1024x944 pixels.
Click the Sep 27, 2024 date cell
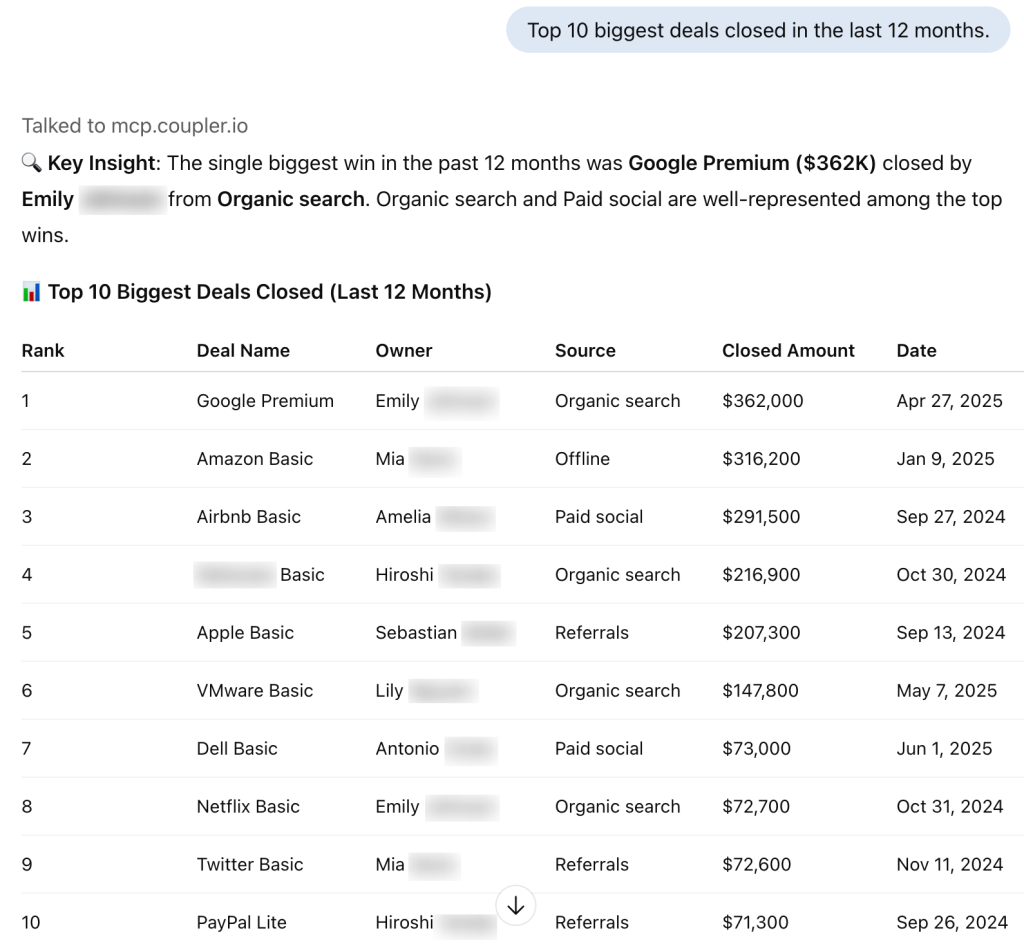[951, 517]
